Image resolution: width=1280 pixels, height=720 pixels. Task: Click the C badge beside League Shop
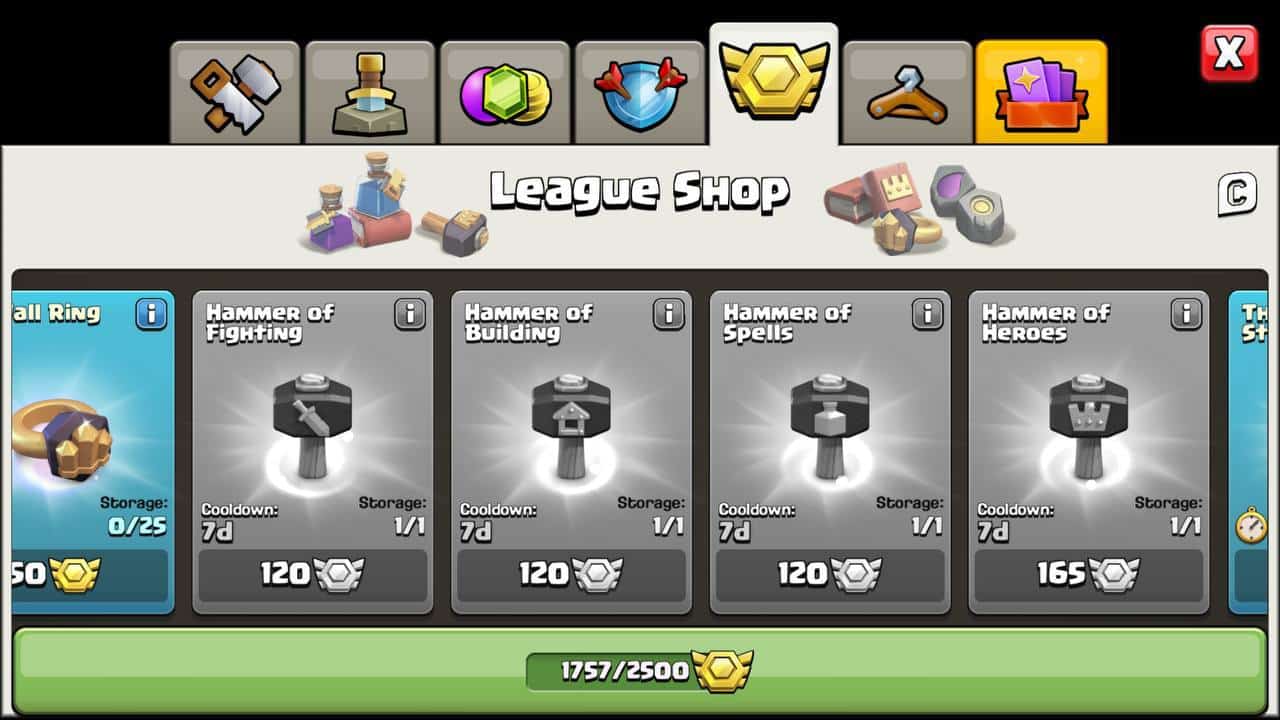coord(1237,194)
